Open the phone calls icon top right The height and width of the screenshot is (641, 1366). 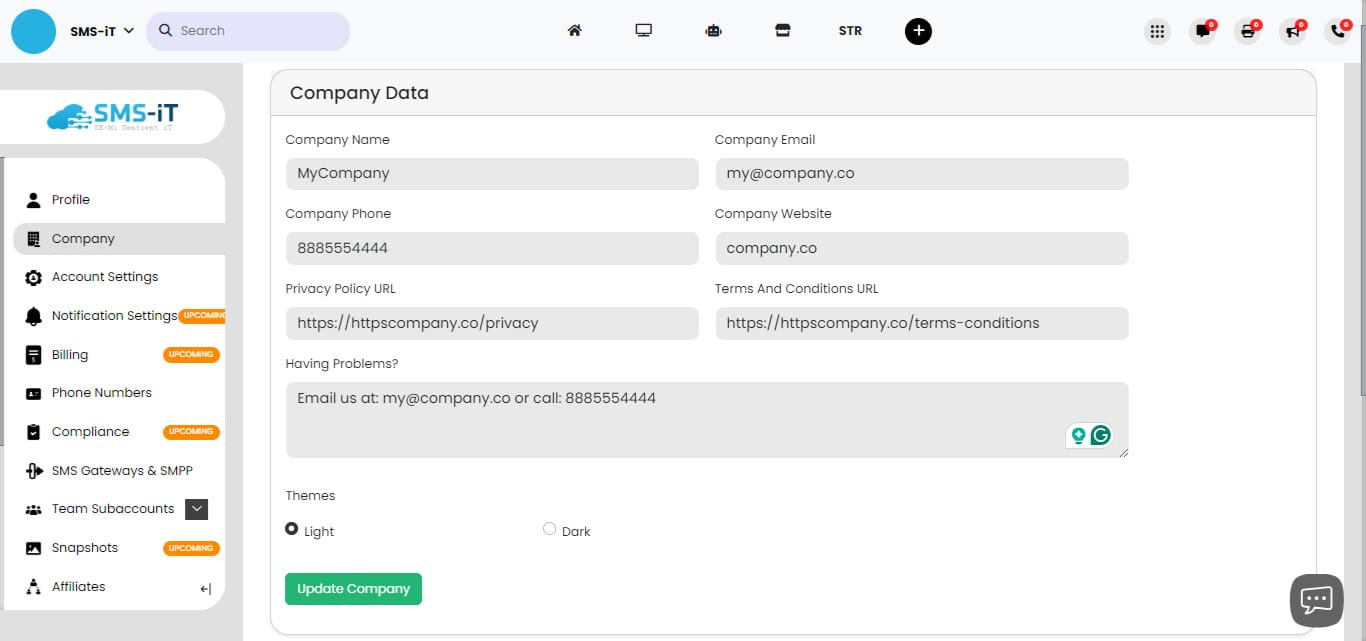[1337, 31]
